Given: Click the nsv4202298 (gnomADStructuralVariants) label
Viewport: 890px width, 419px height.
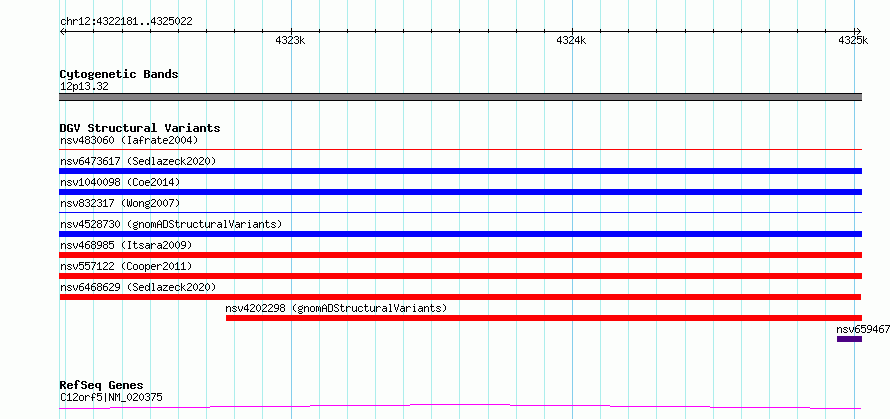Looking at the screenshot, I should coord(337,308).
